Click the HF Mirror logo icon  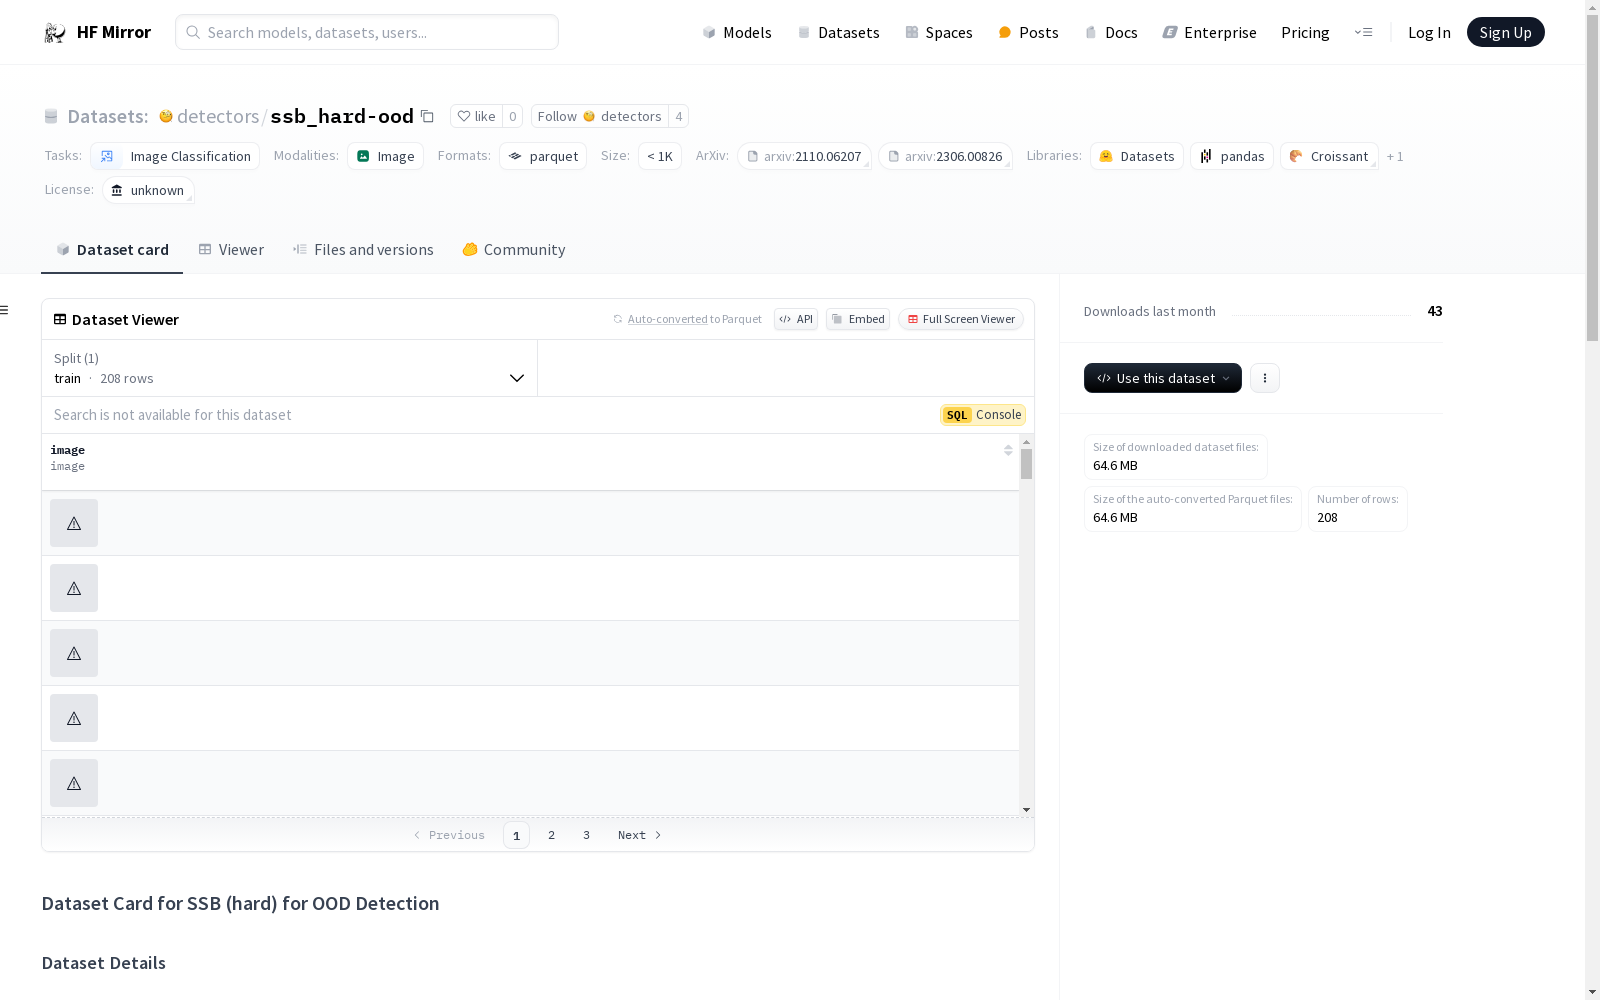(55, 33)
